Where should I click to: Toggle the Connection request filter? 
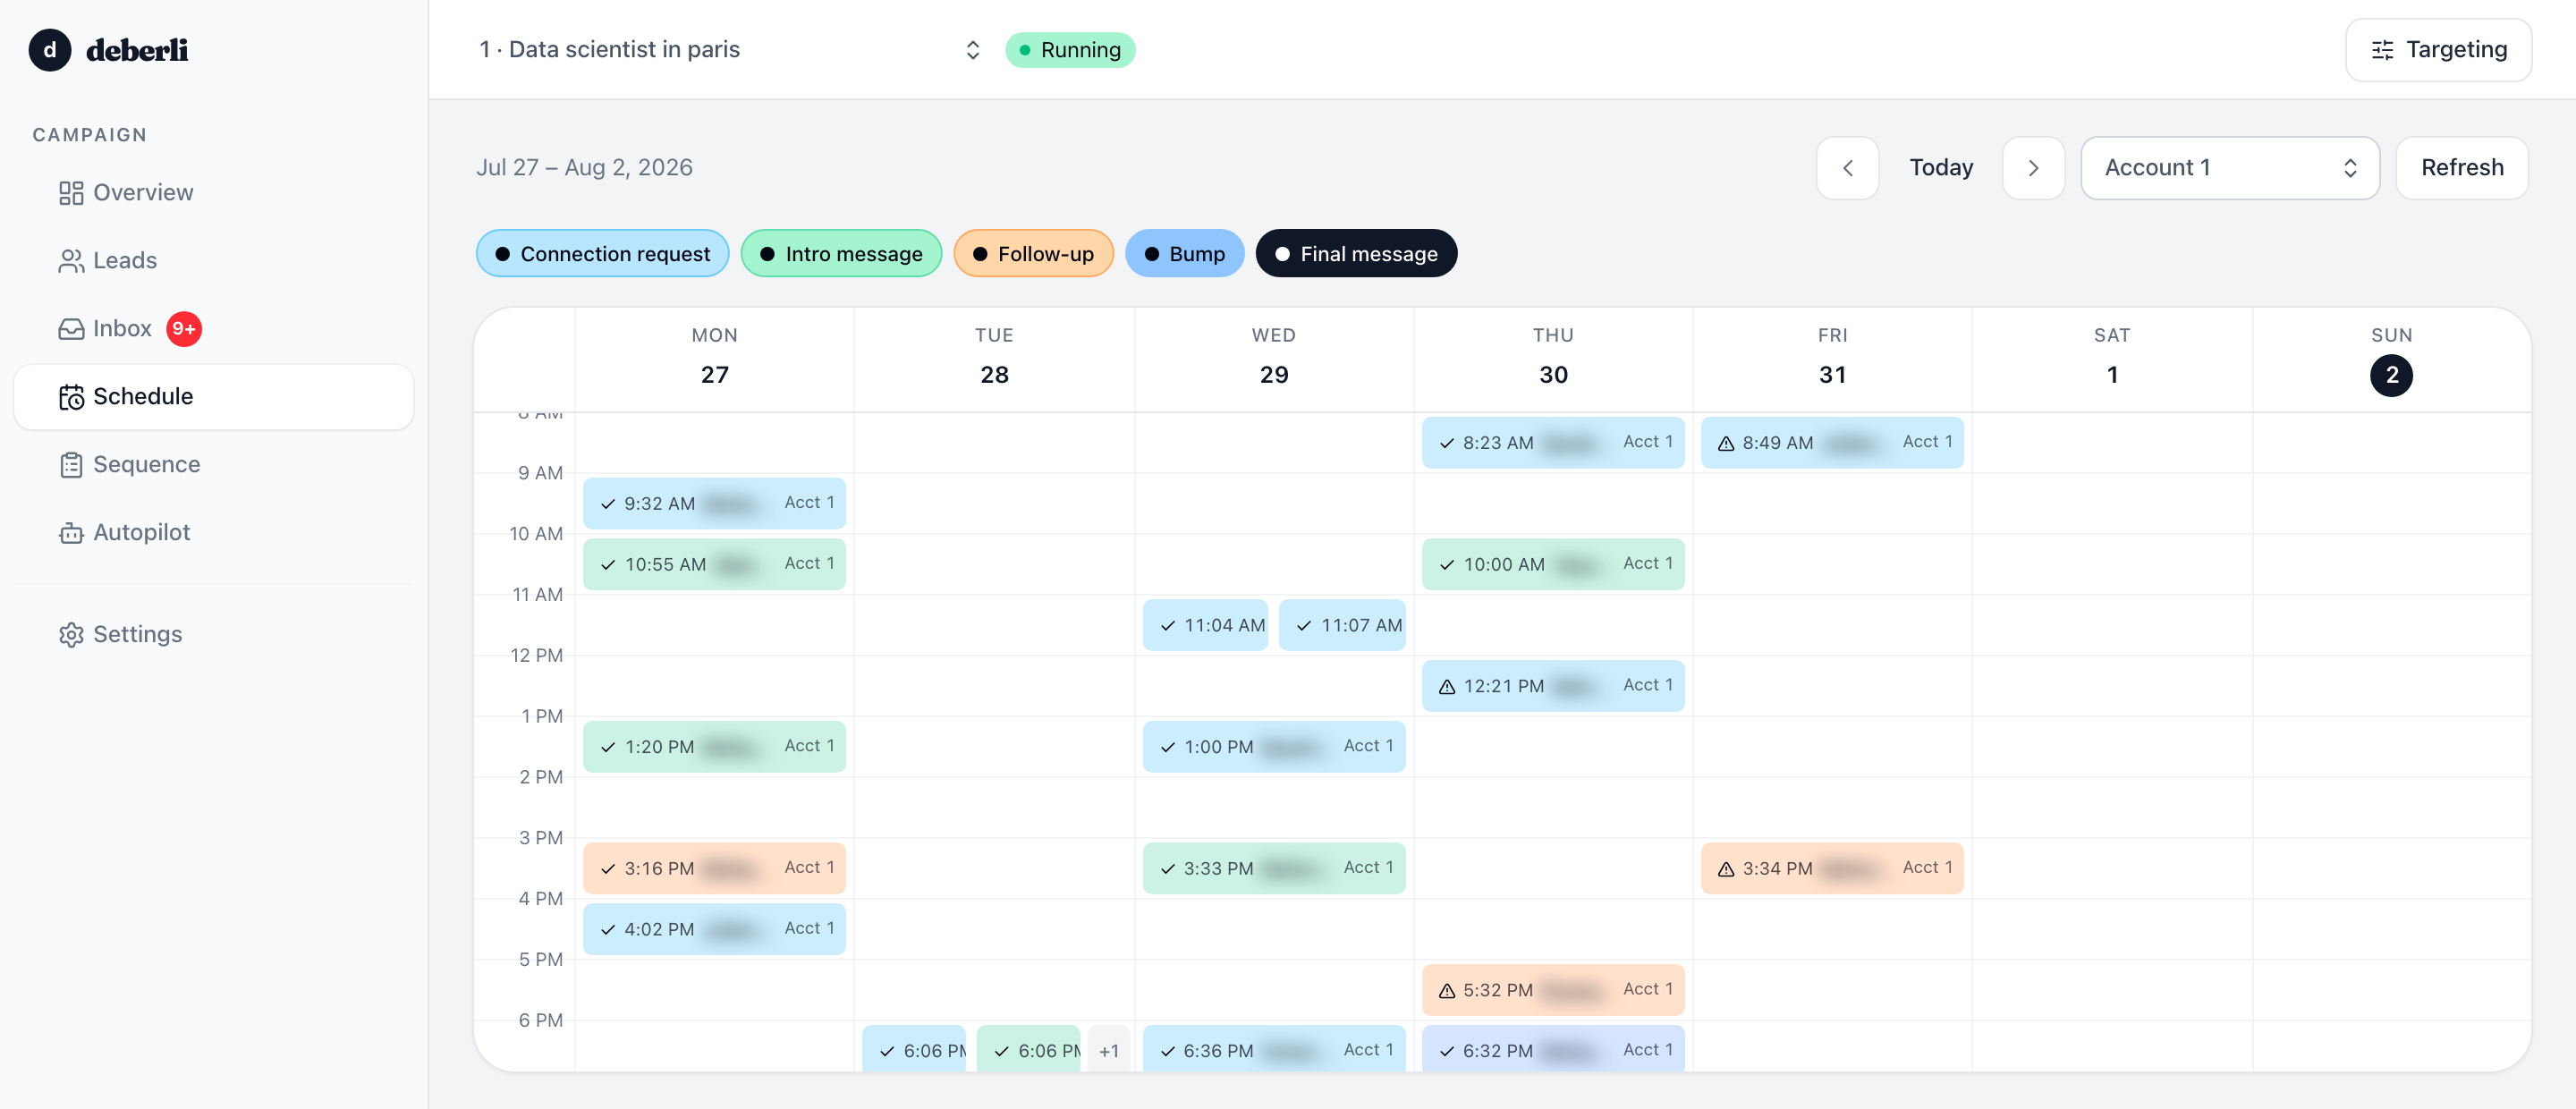coord(603,254)
